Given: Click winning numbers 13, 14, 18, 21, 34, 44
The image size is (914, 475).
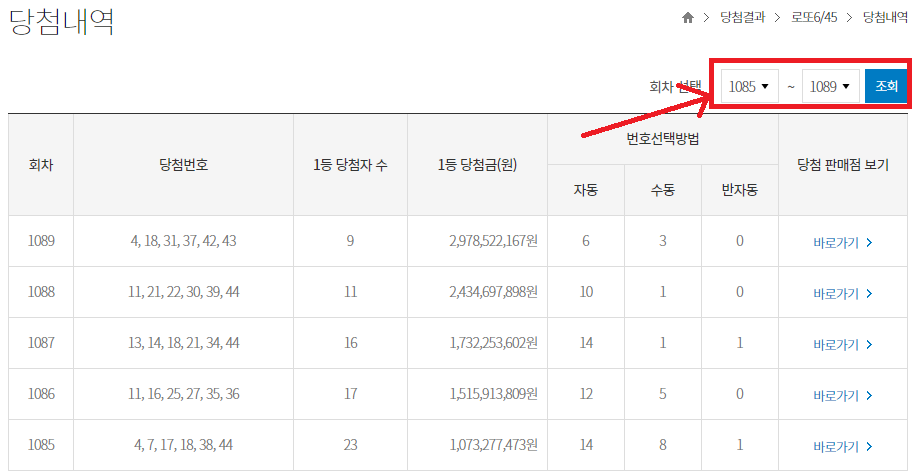Looking at the screenshot, I should pos(184,343).
